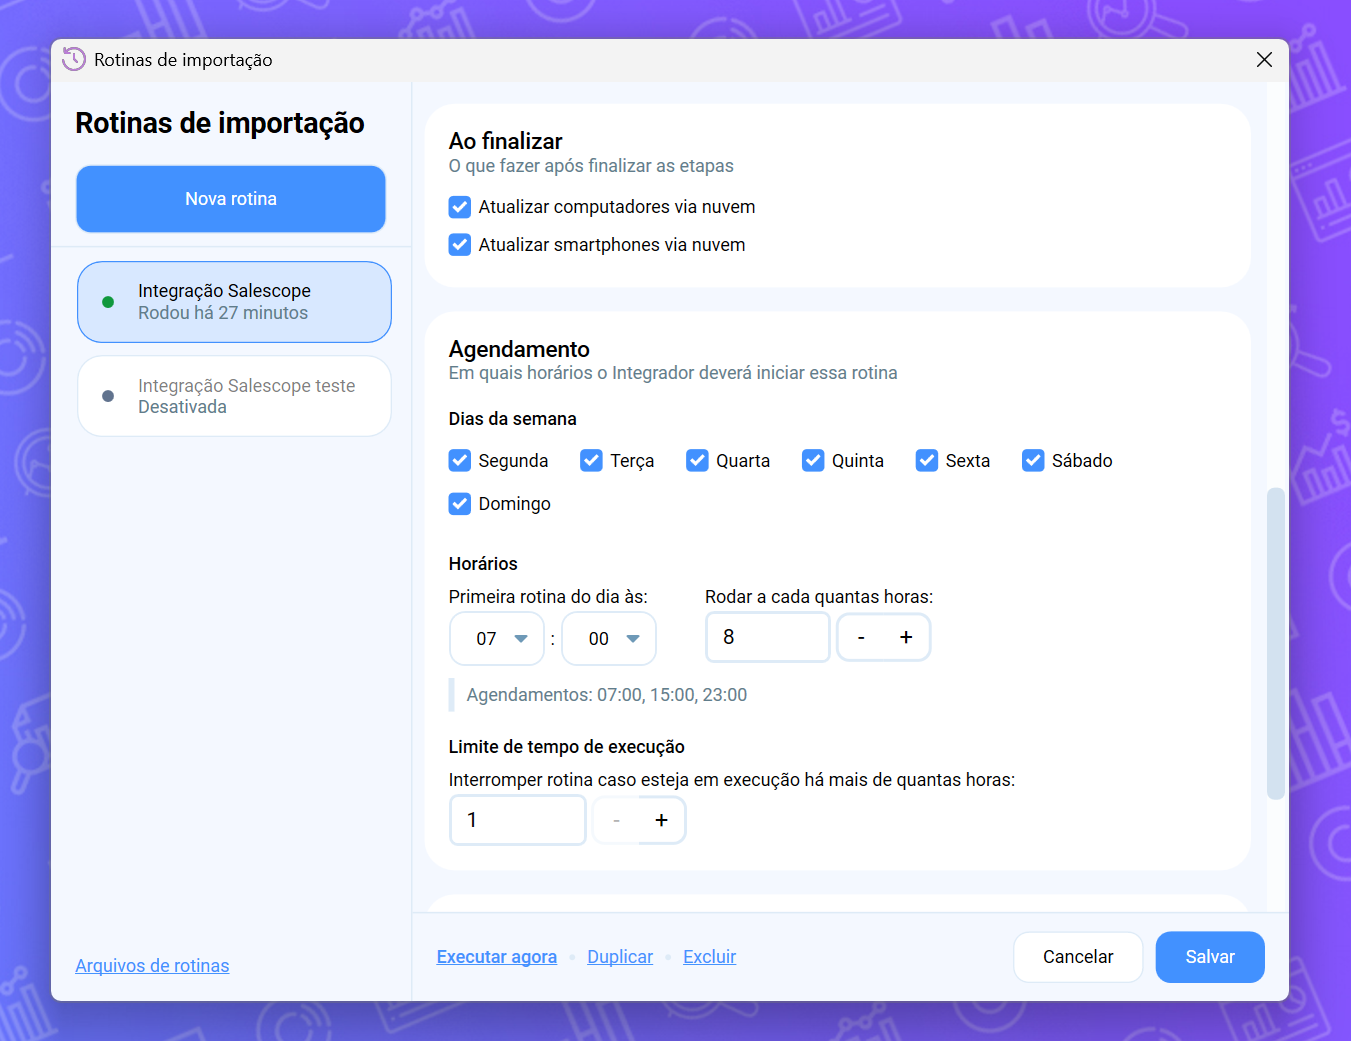
Task: Close the Rotinas de importação window
Action: click(x=1264, y=60)
